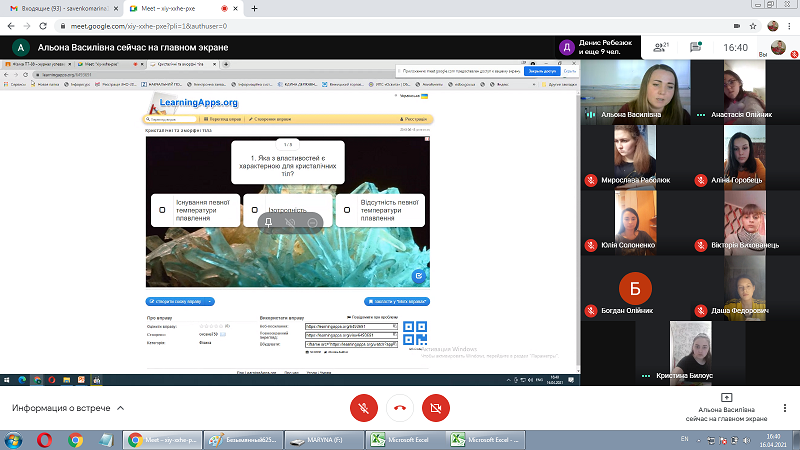Open Chrome three-dot menu
The image size is (800, 450).
point(789,26)
